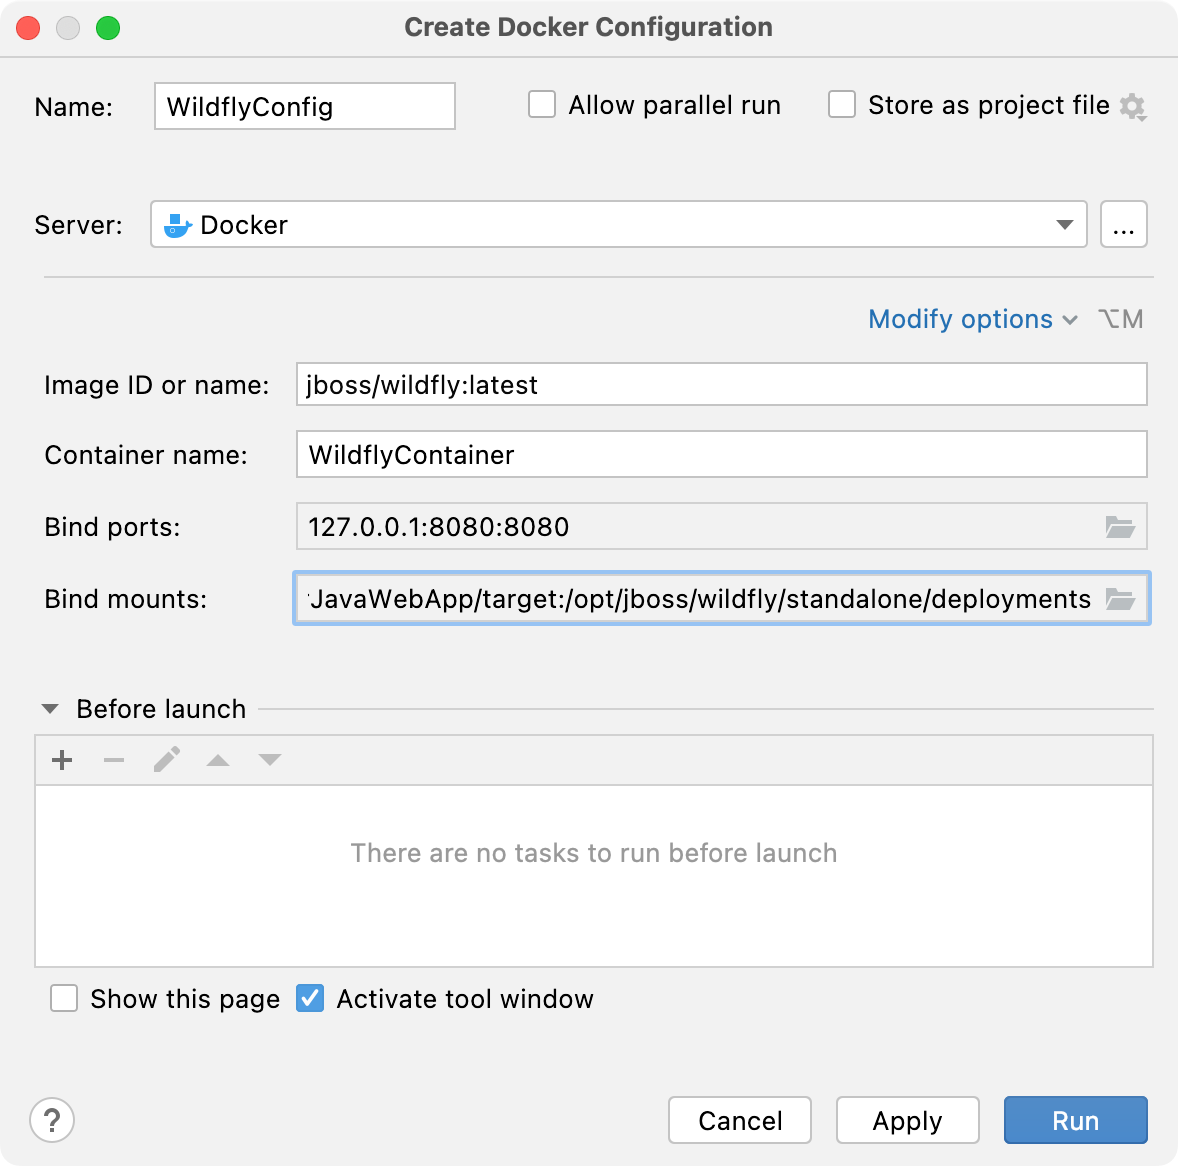Click the gear next to Store as project file

(x=1133, y=108)
